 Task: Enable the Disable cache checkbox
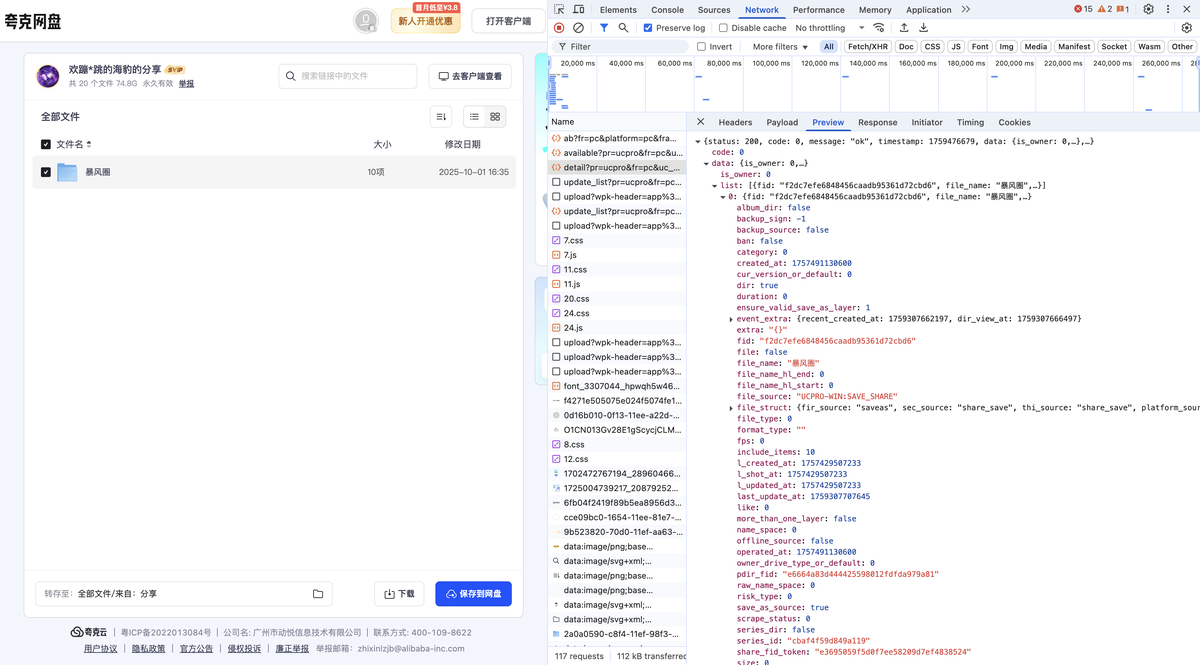coord(723,28)
